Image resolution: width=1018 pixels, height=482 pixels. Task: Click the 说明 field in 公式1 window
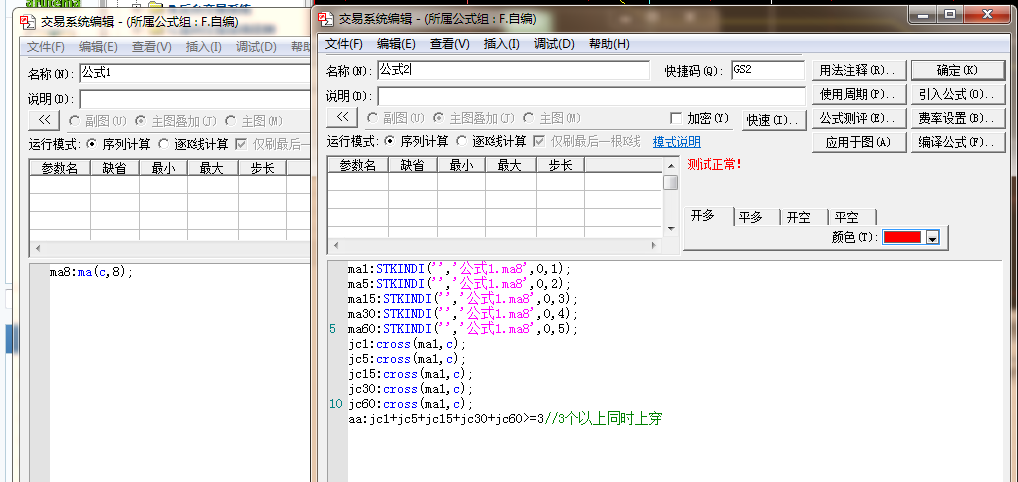[x=195, y=99]
